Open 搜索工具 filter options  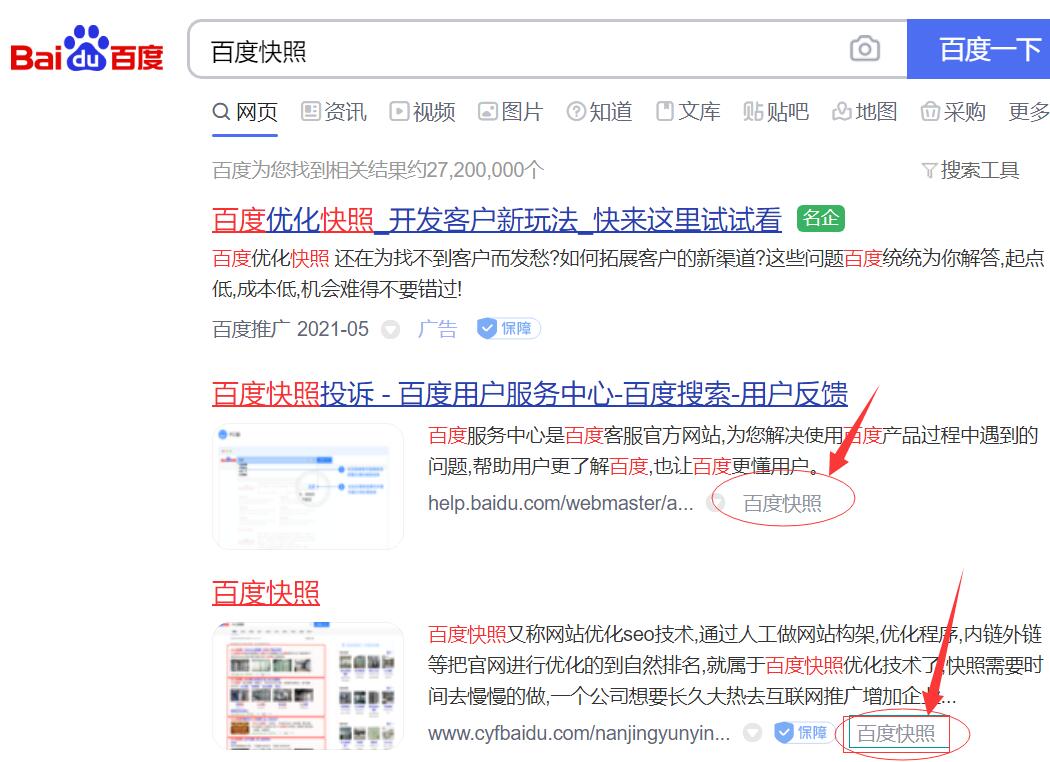click(x=970, y=171)
